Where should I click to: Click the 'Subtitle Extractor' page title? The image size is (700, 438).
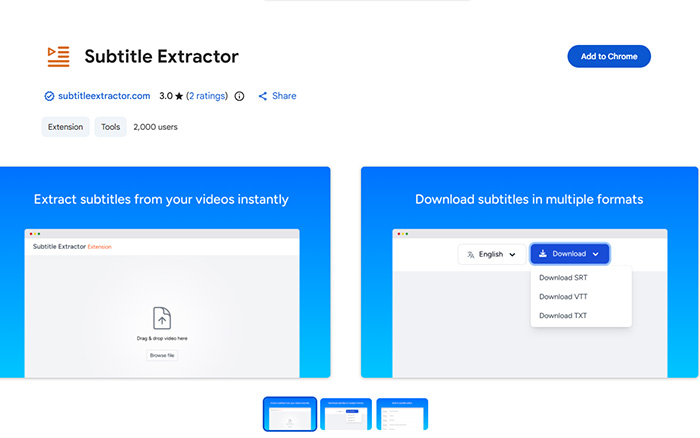[x=162, y=57]
